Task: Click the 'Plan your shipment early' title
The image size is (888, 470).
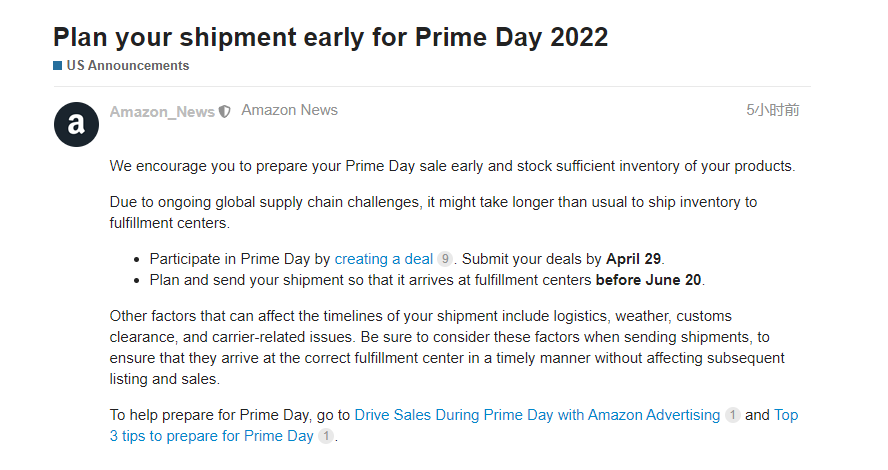Action: pos(330,37)
